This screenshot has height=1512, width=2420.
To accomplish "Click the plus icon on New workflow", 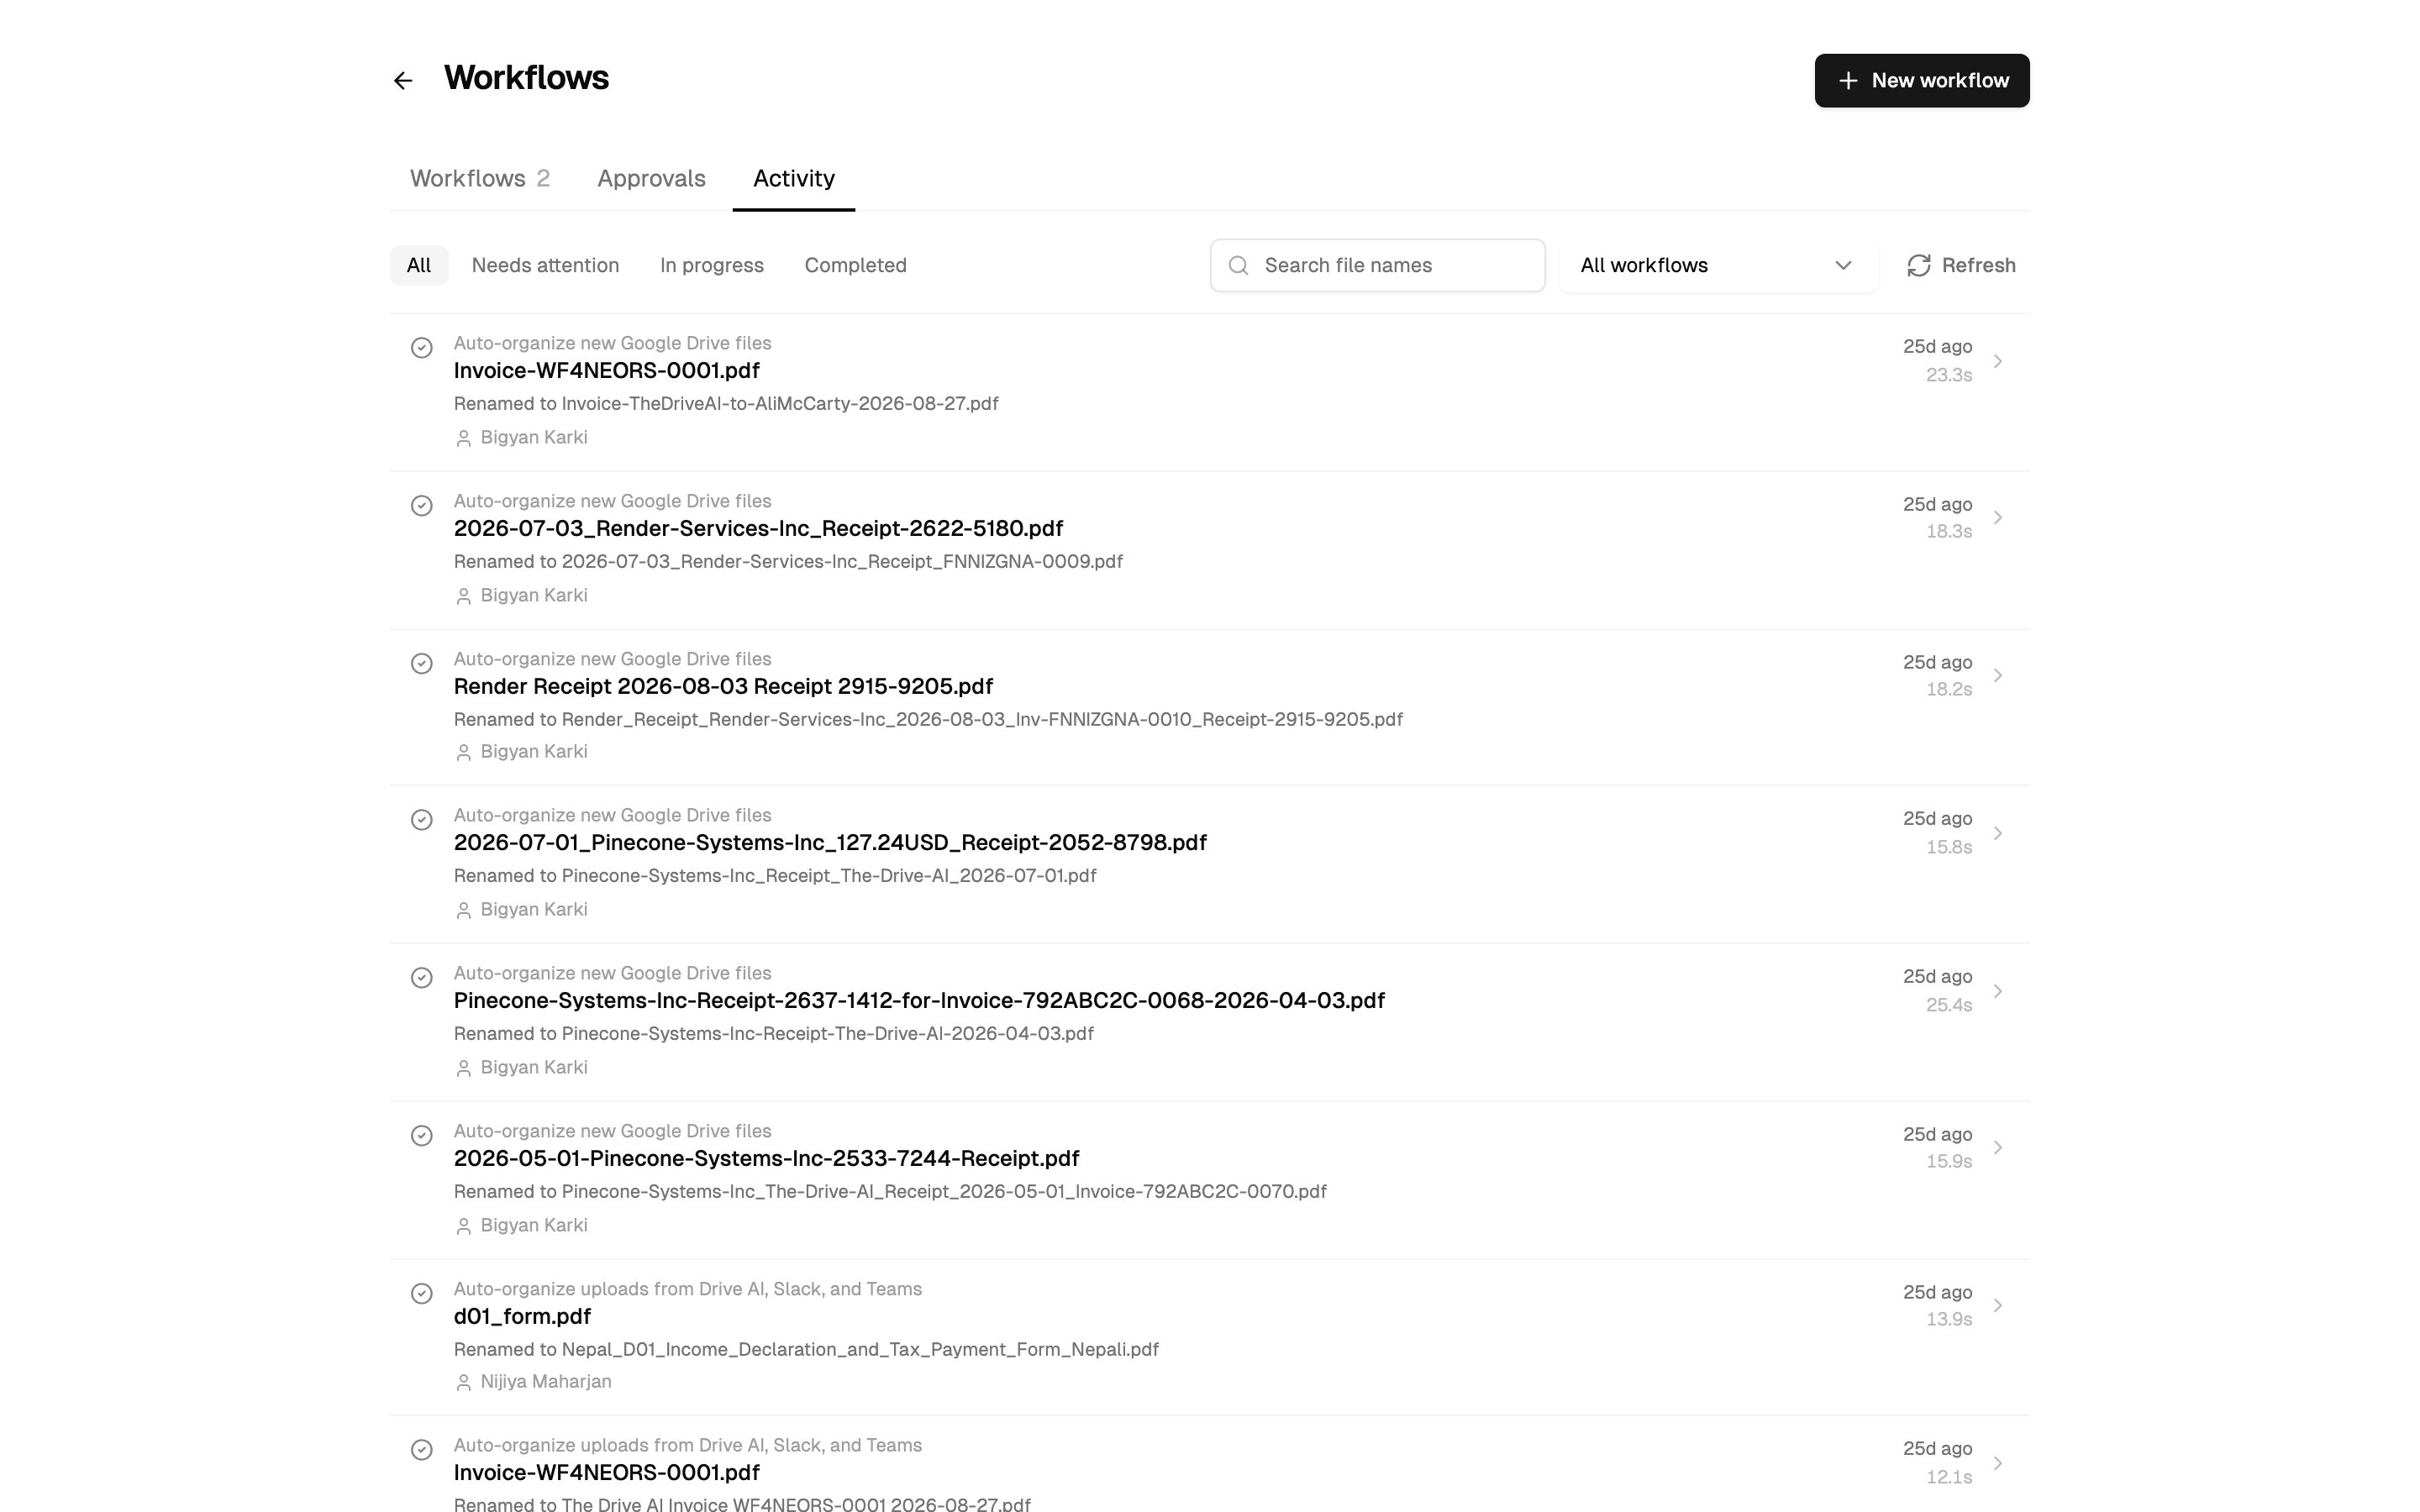I will click(x=1848, y=80).
